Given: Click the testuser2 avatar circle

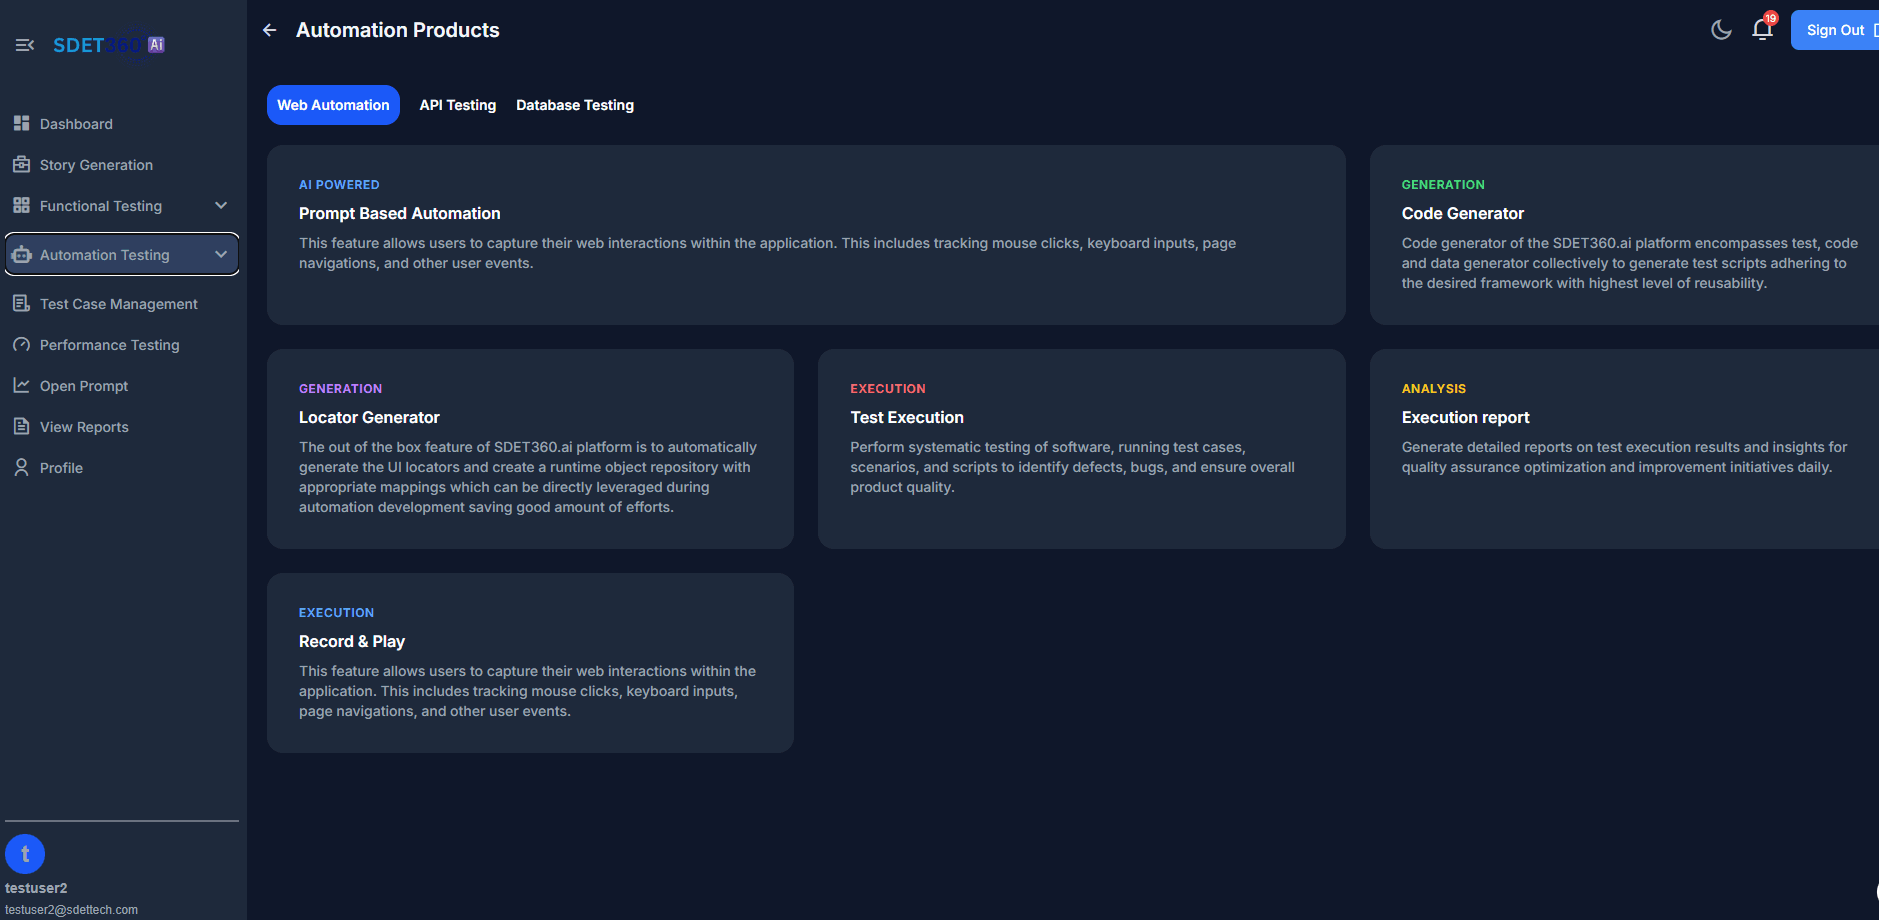Looking at the screenshot, I should coord(25,853).
